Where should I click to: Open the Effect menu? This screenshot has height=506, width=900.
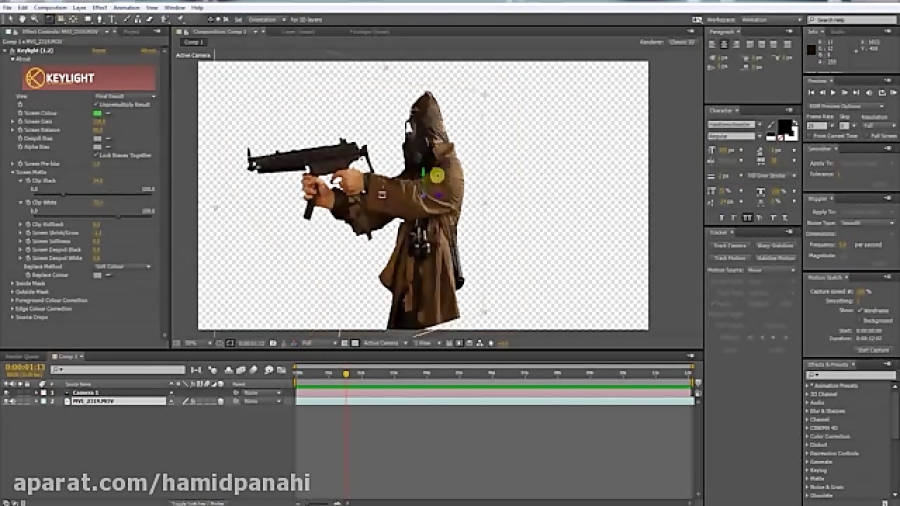[x=99, y=8]
